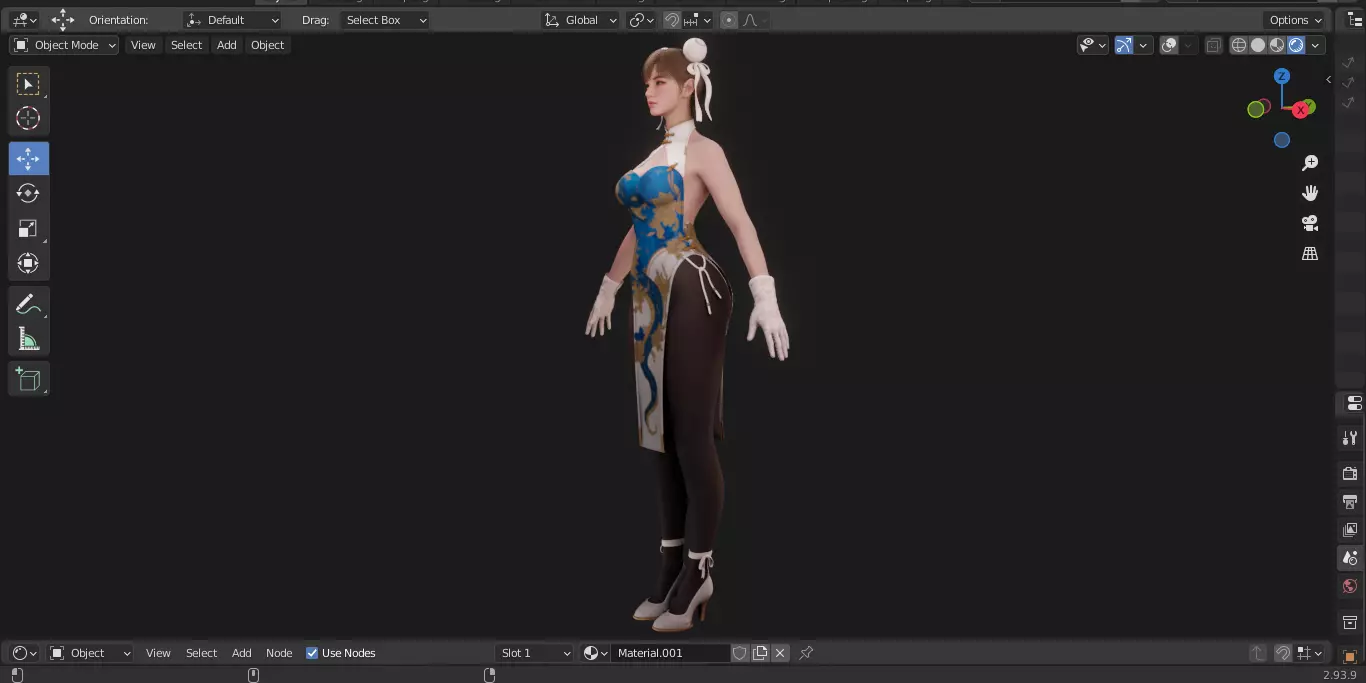This screenshot has height=683, width=1366.
Task: Browse materials with sphere icon
Action: 594,653
